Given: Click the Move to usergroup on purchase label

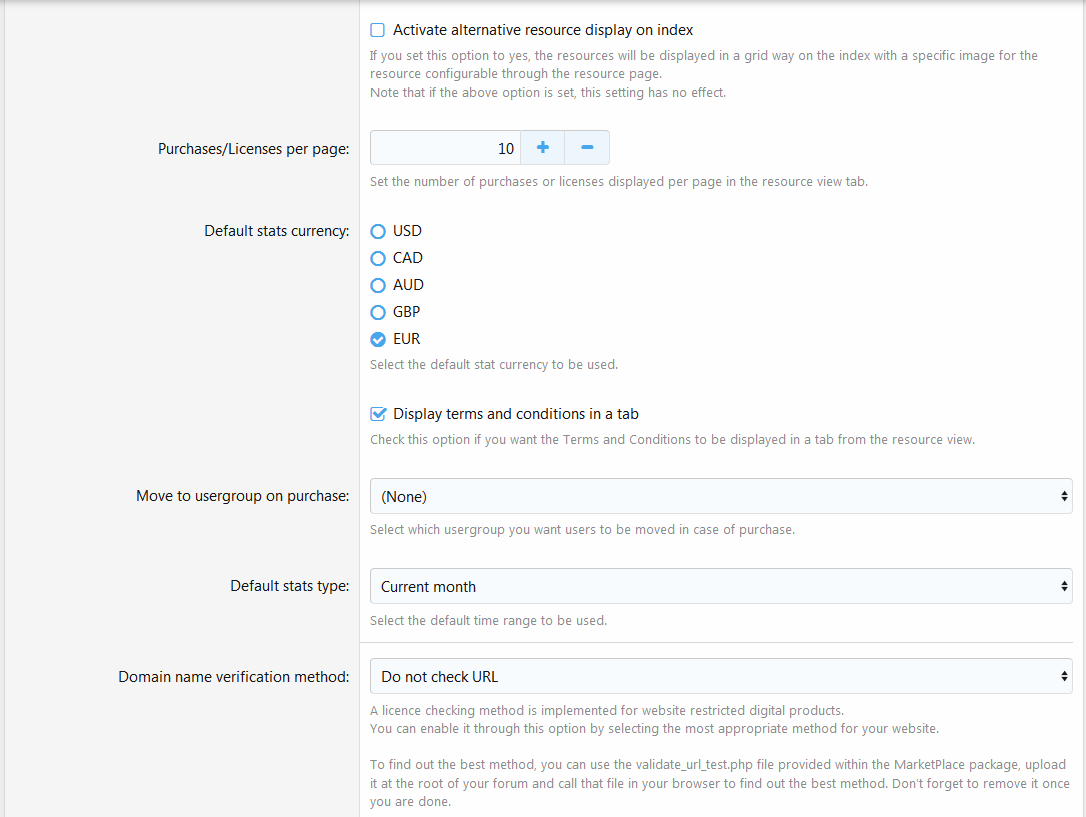Looking at the screenshot, I should [x=242, y=496].
